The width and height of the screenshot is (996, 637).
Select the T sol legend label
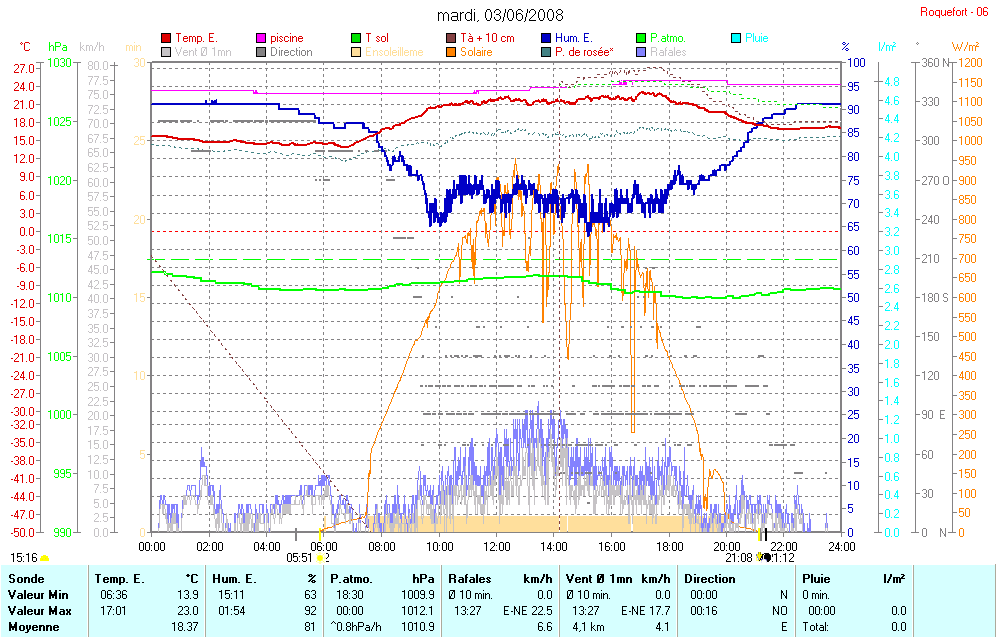click(377, 38)
